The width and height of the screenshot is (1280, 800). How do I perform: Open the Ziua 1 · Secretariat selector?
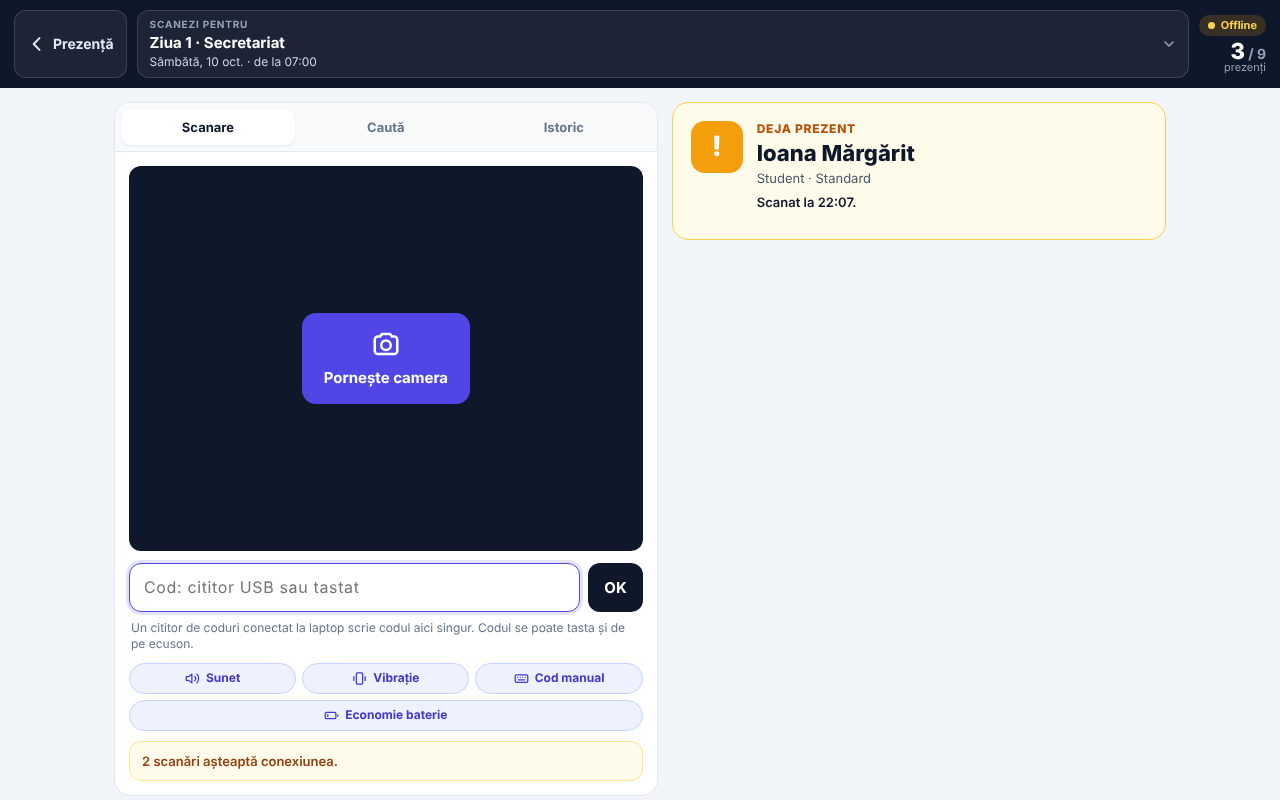(x=662, y=44)
